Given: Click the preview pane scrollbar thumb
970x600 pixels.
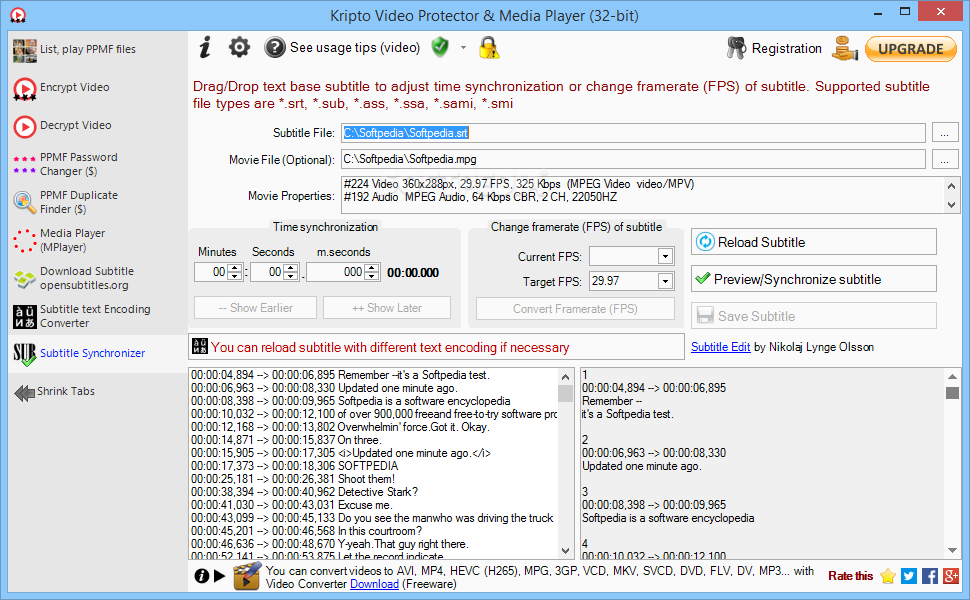Looking at the screenshot, I should coord(952,393).
